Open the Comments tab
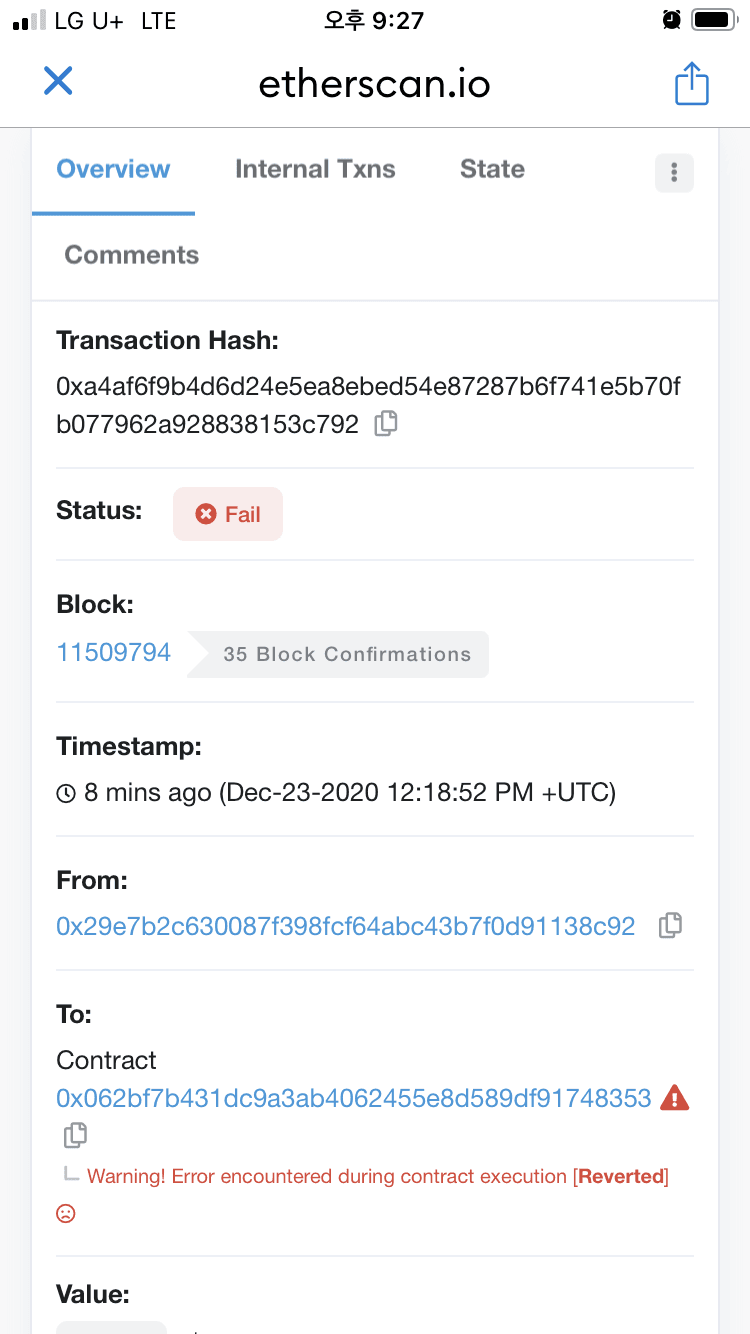 [132, 255]
